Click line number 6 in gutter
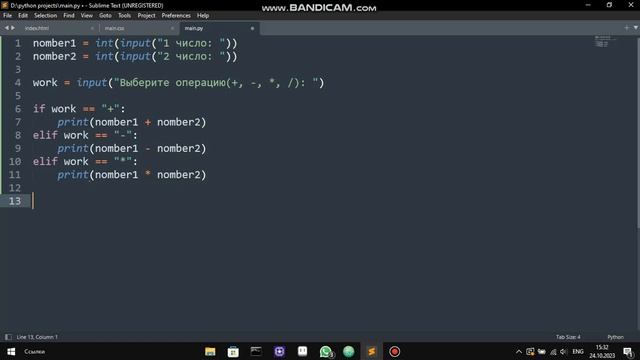 coord(18,109)
